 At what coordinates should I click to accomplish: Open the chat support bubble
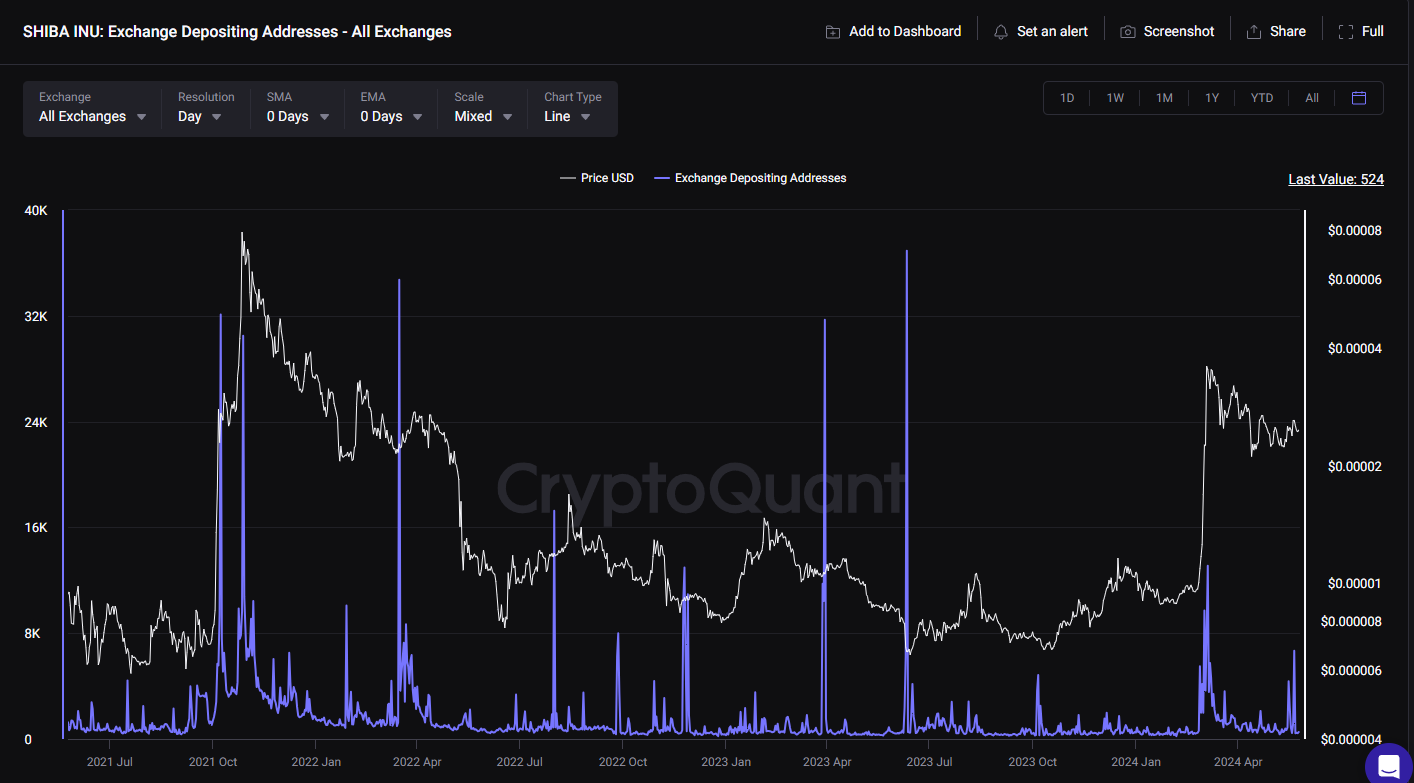click(x=1389, y=765)
